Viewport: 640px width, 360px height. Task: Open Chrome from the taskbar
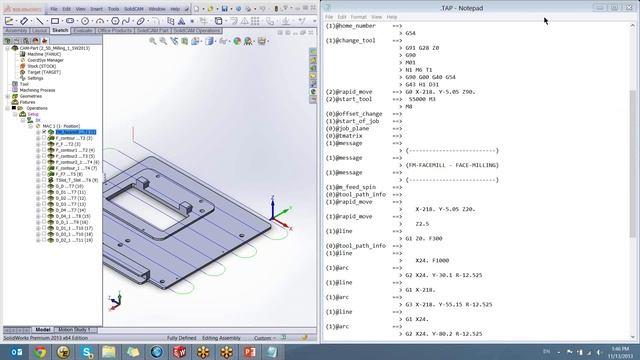point(40,352)
